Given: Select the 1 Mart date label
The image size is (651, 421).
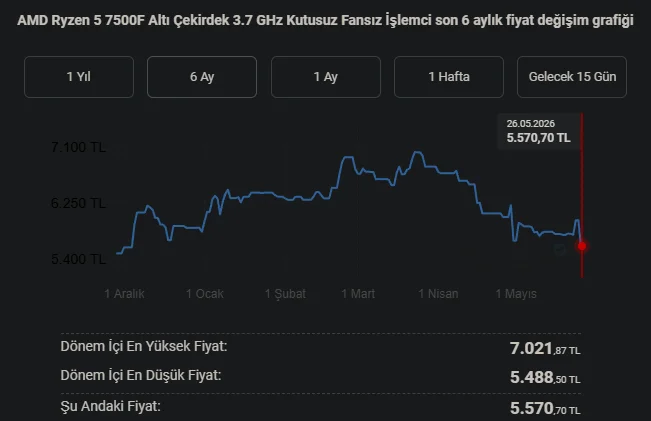Looking at the screenshot, I should 358,294.
